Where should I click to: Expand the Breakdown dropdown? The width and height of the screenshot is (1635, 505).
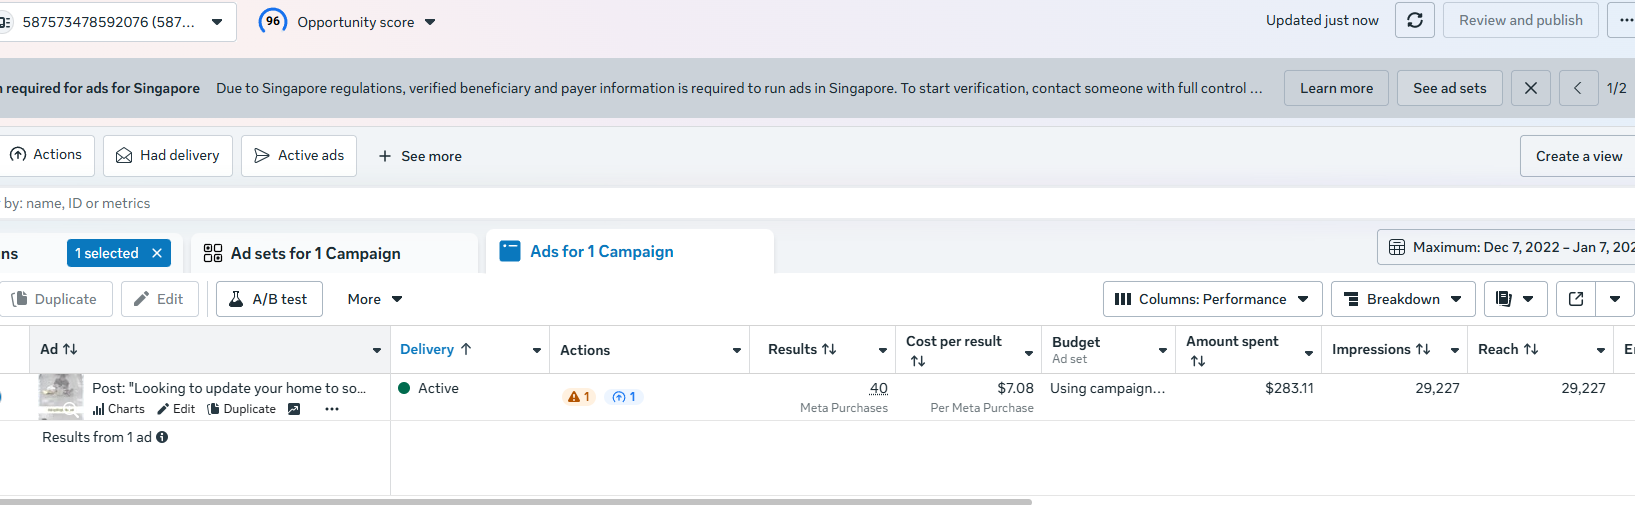tap(1403, 299)
